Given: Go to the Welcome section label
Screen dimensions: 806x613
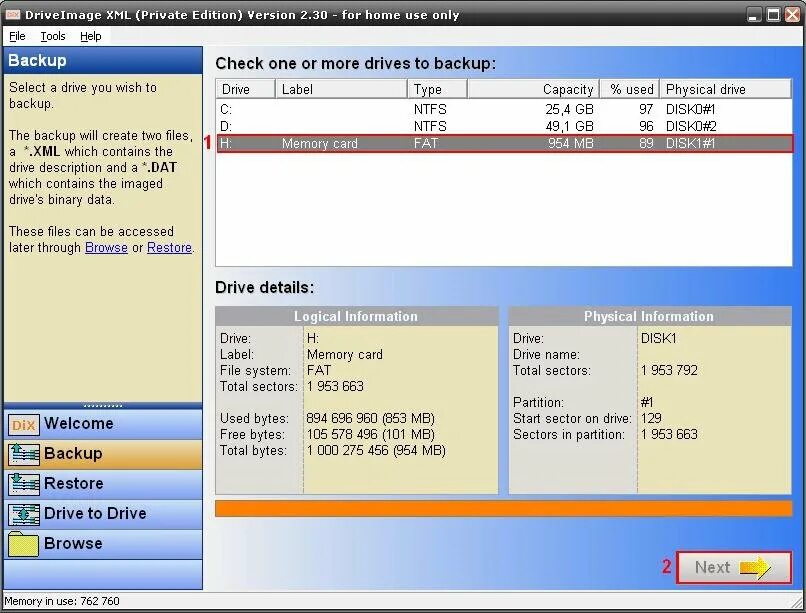Looking at the screenshot, I should tap(79, 423).
